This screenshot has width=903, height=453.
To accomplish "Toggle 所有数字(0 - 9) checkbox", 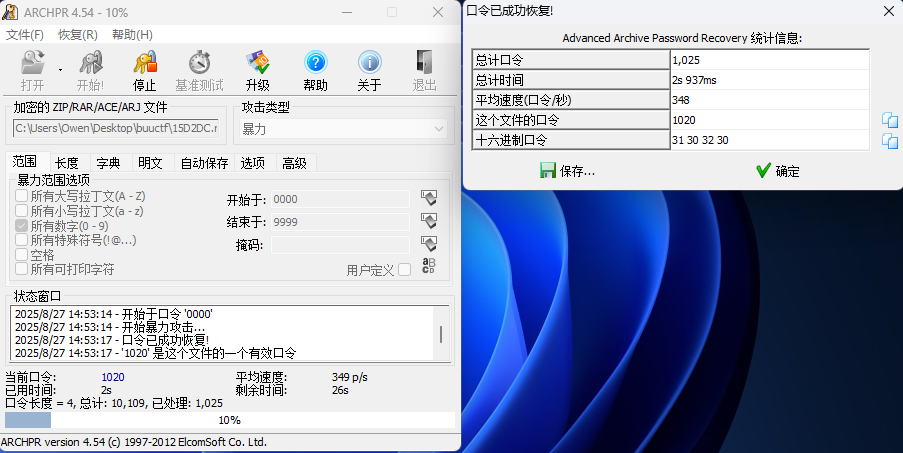I will pos(21,226).
